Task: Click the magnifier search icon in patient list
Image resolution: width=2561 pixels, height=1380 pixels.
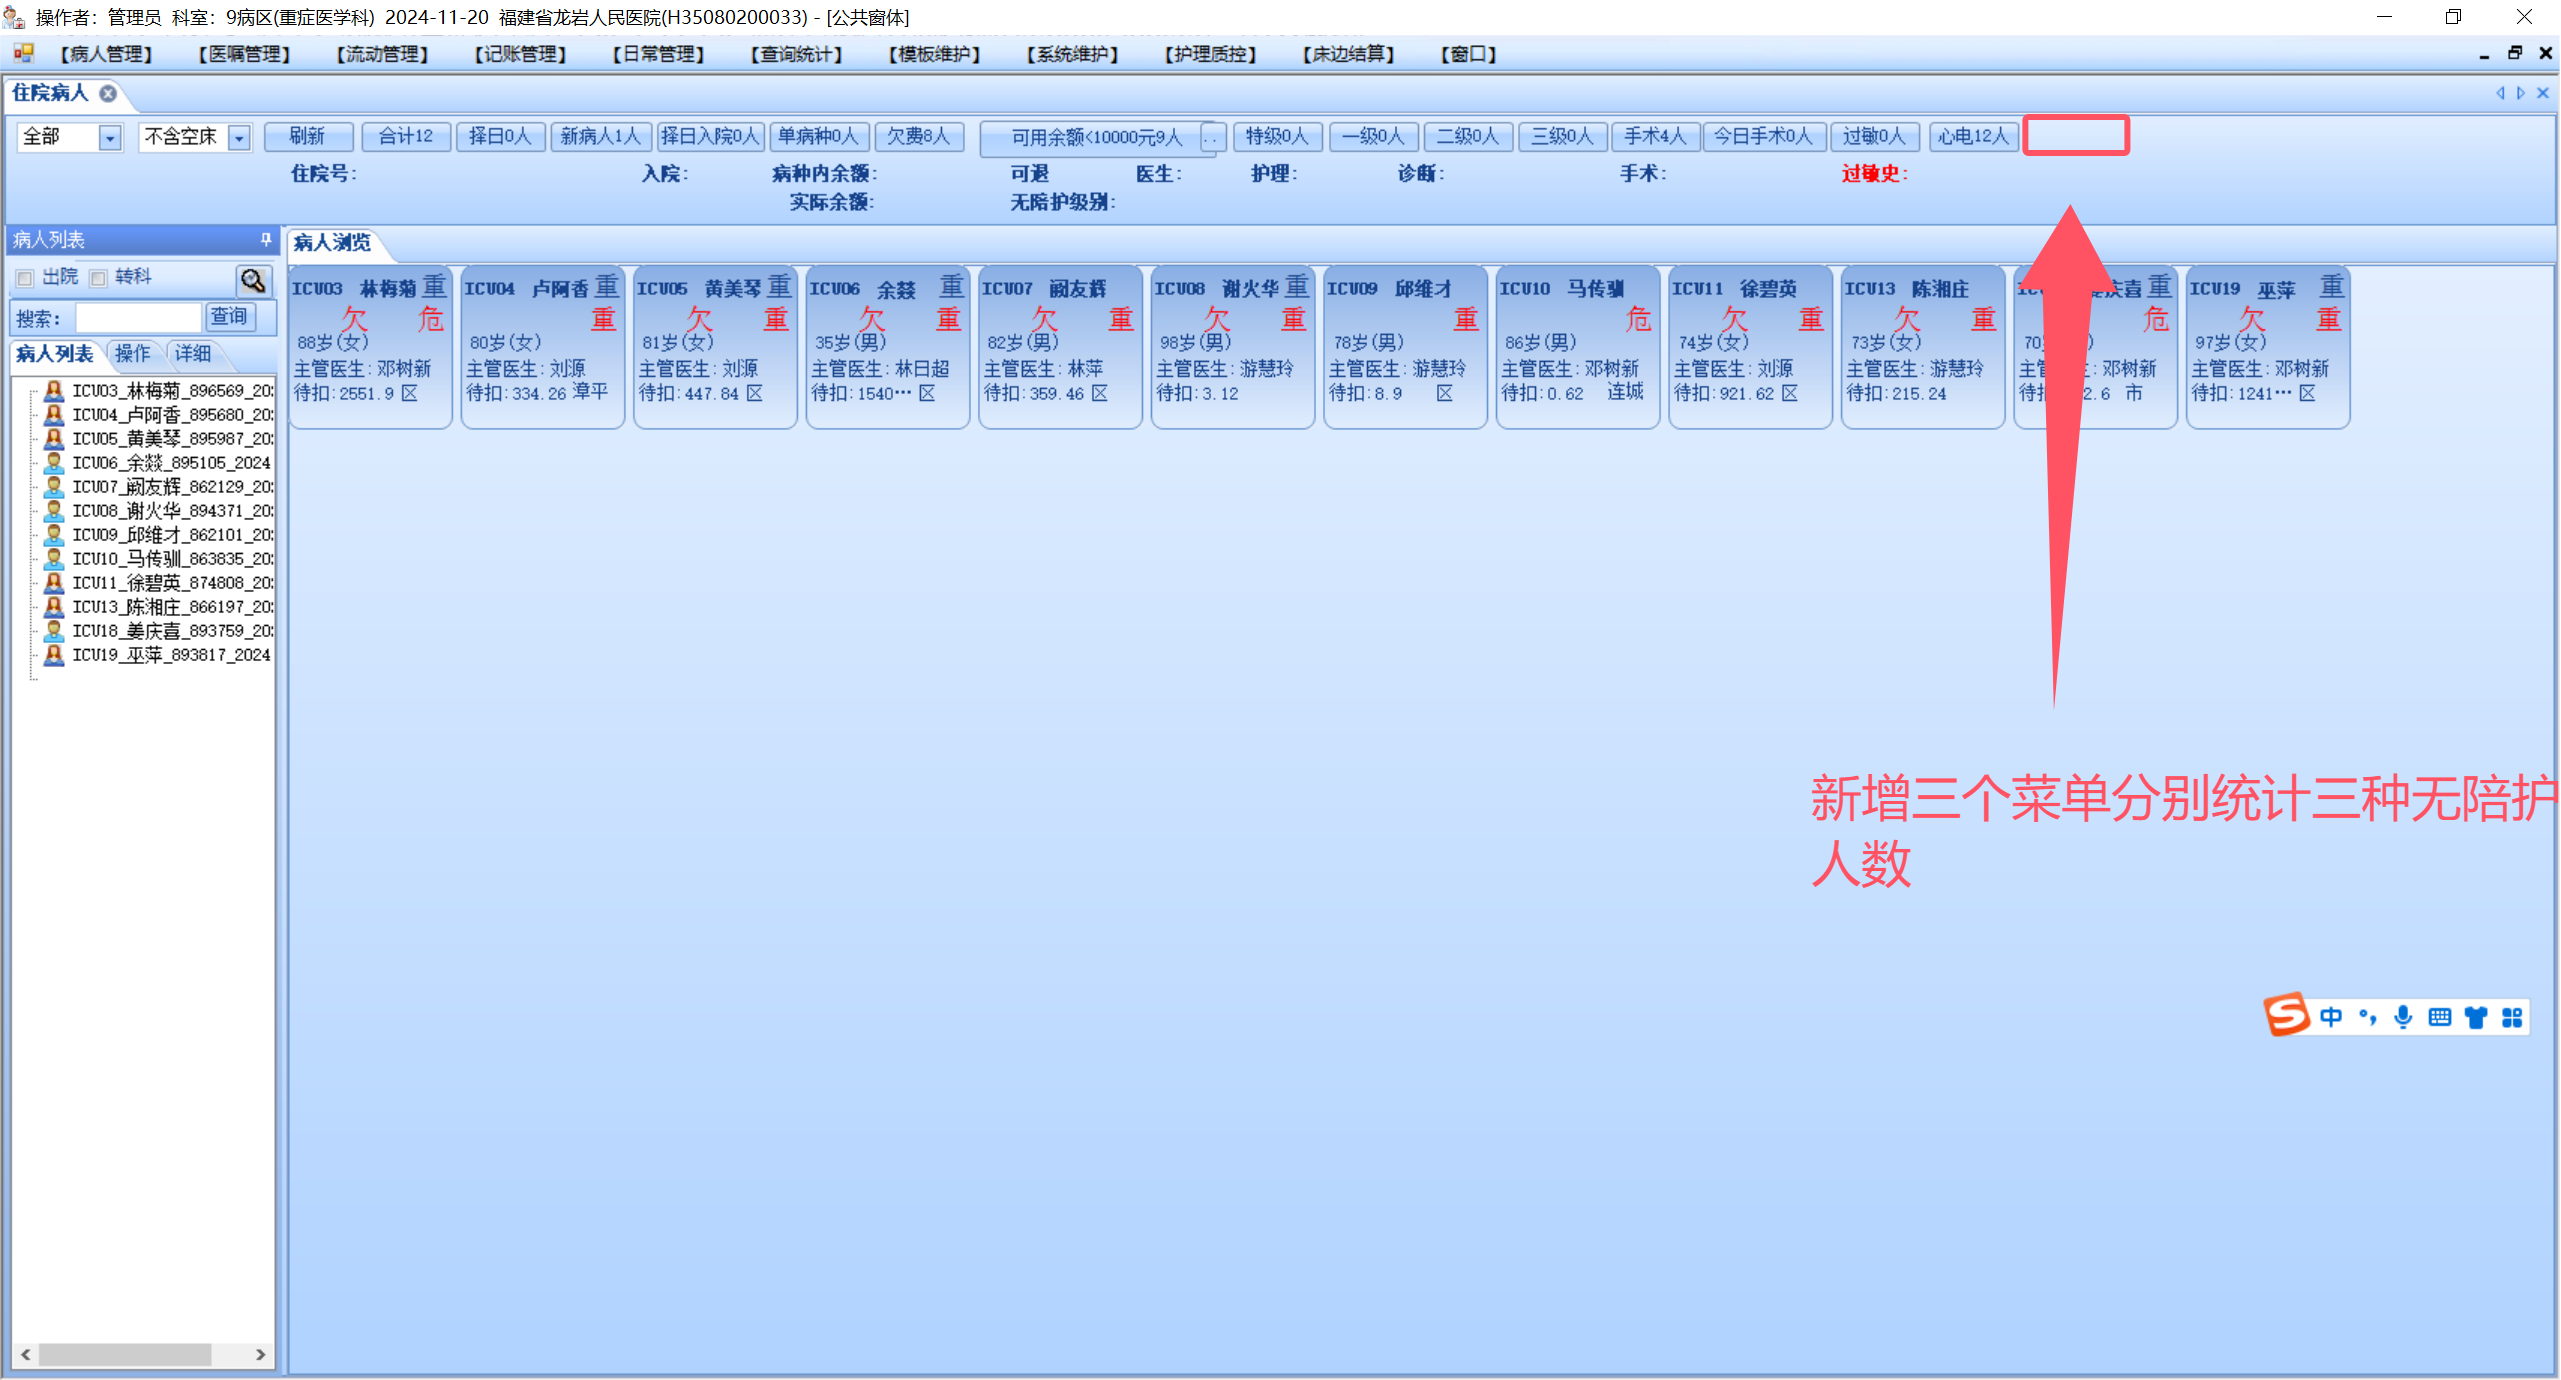Action: click(x=253, y=280)
